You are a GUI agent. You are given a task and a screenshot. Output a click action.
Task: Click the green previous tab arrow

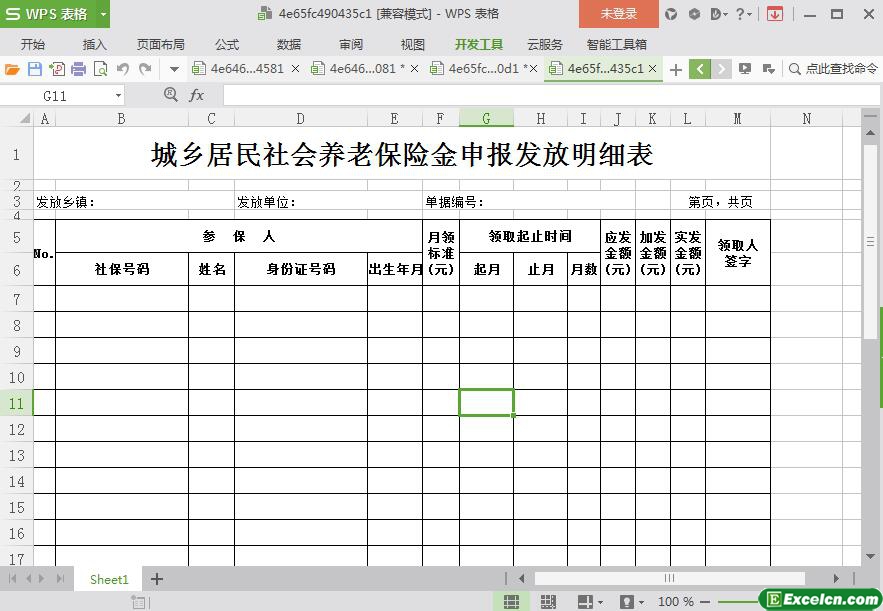pyautogui.click(x=700, y=69)
